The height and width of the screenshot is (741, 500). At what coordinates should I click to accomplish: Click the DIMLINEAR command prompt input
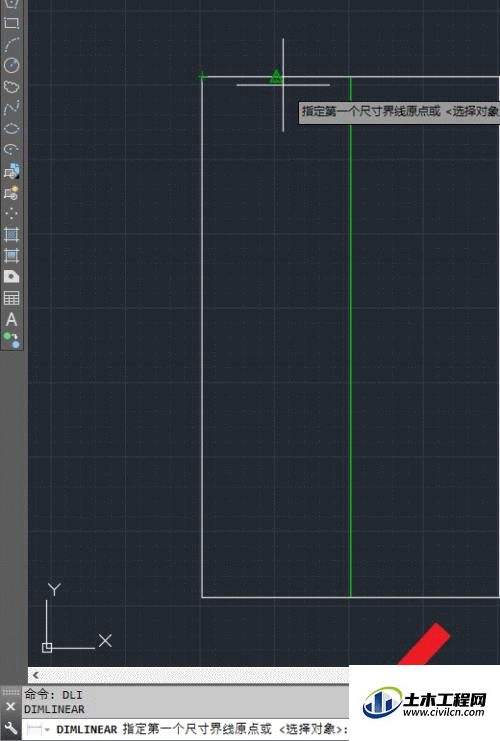click(x=202, y=729)
